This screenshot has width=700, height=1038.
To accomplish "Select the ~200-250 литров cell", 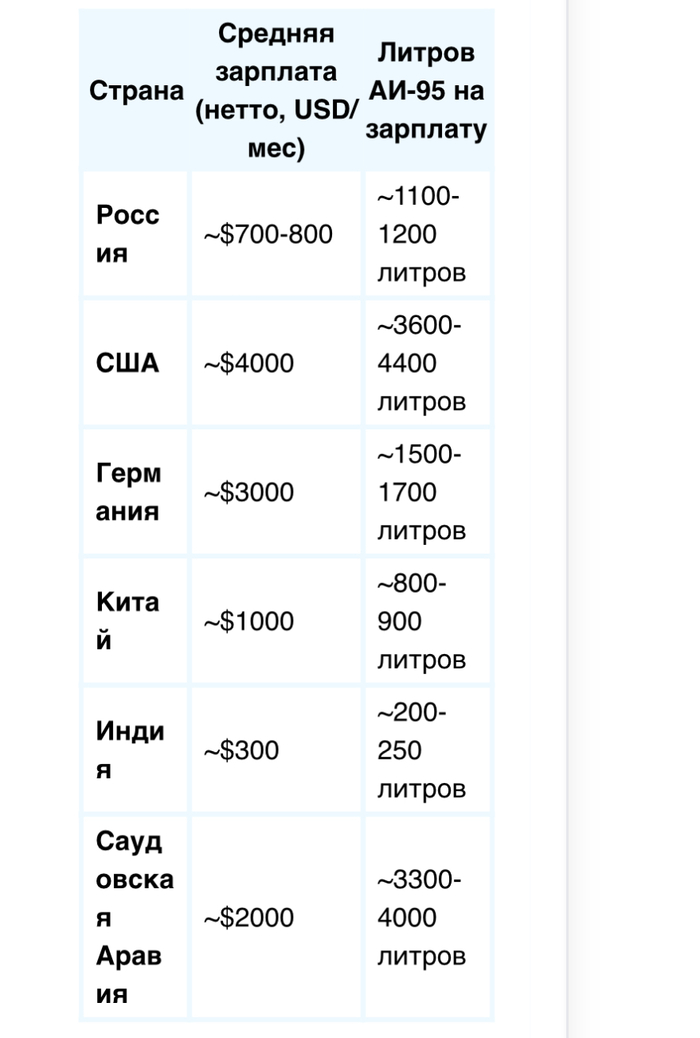I will (x=421, y=750).
